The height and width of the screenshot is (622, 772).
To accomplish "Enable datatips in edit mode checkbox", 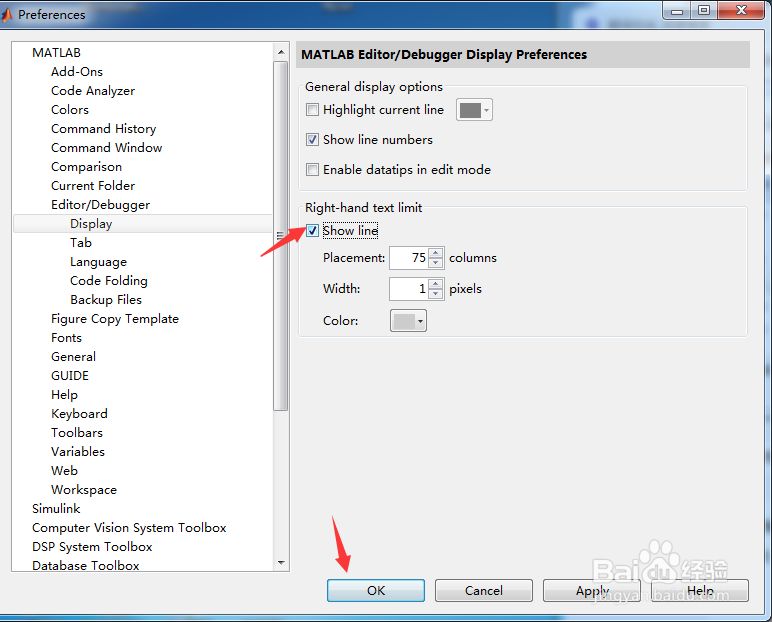I will (x=312, y=169).
